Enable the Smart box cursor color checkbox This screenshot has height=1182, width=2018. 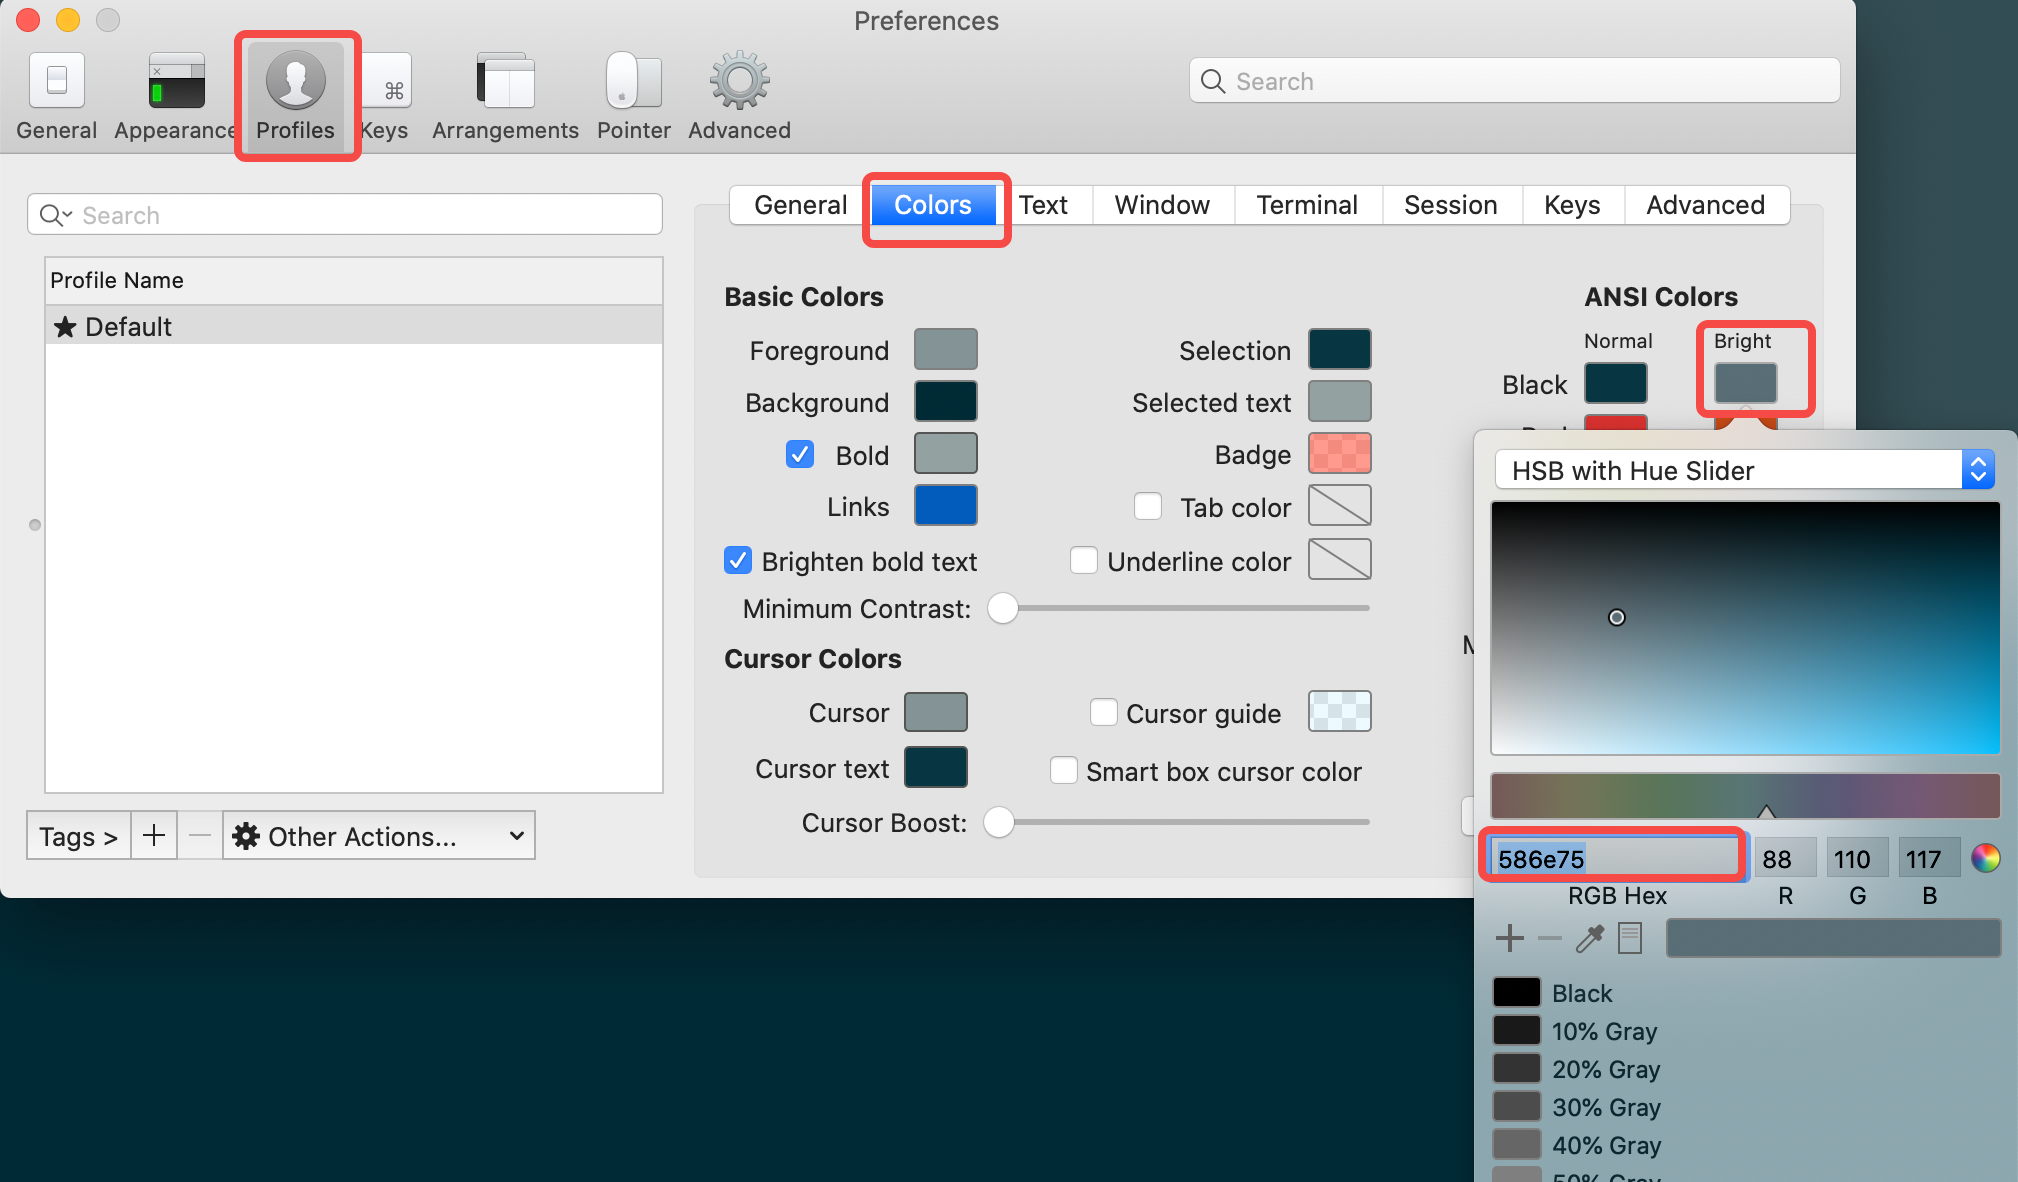click(1064, 771)
